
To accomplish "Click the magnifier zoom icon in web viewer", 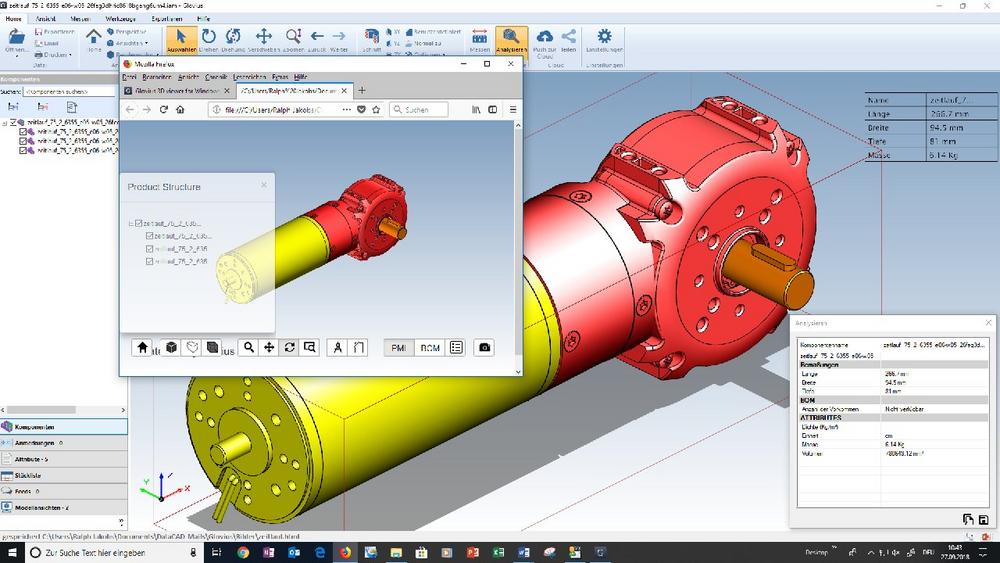I will coord(249,347).
